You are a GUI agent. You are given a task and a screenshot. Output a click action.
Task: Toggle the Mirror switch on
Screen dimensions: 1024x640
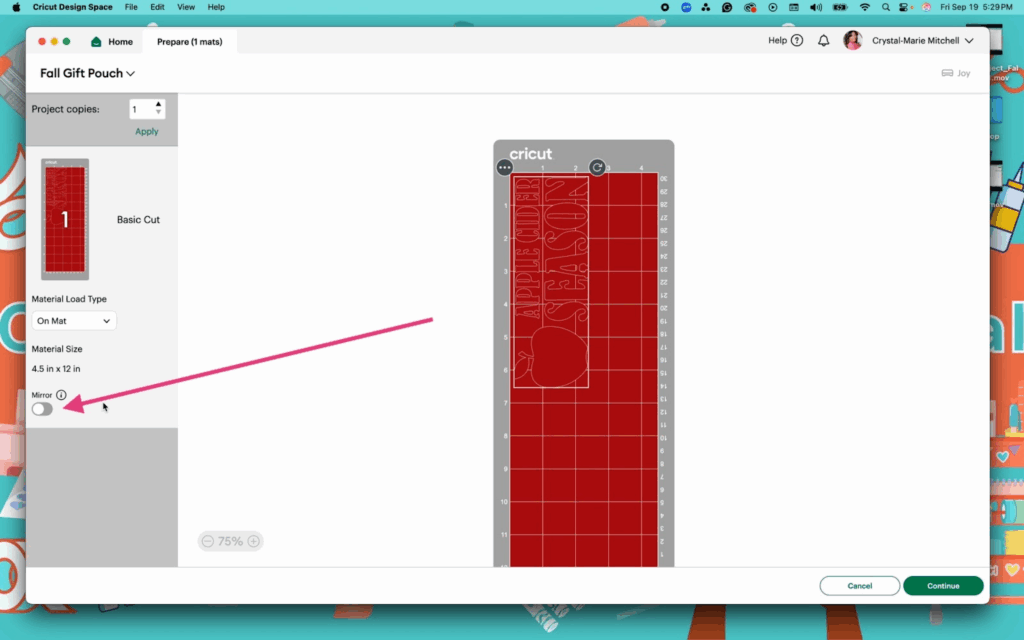[42, 409]
